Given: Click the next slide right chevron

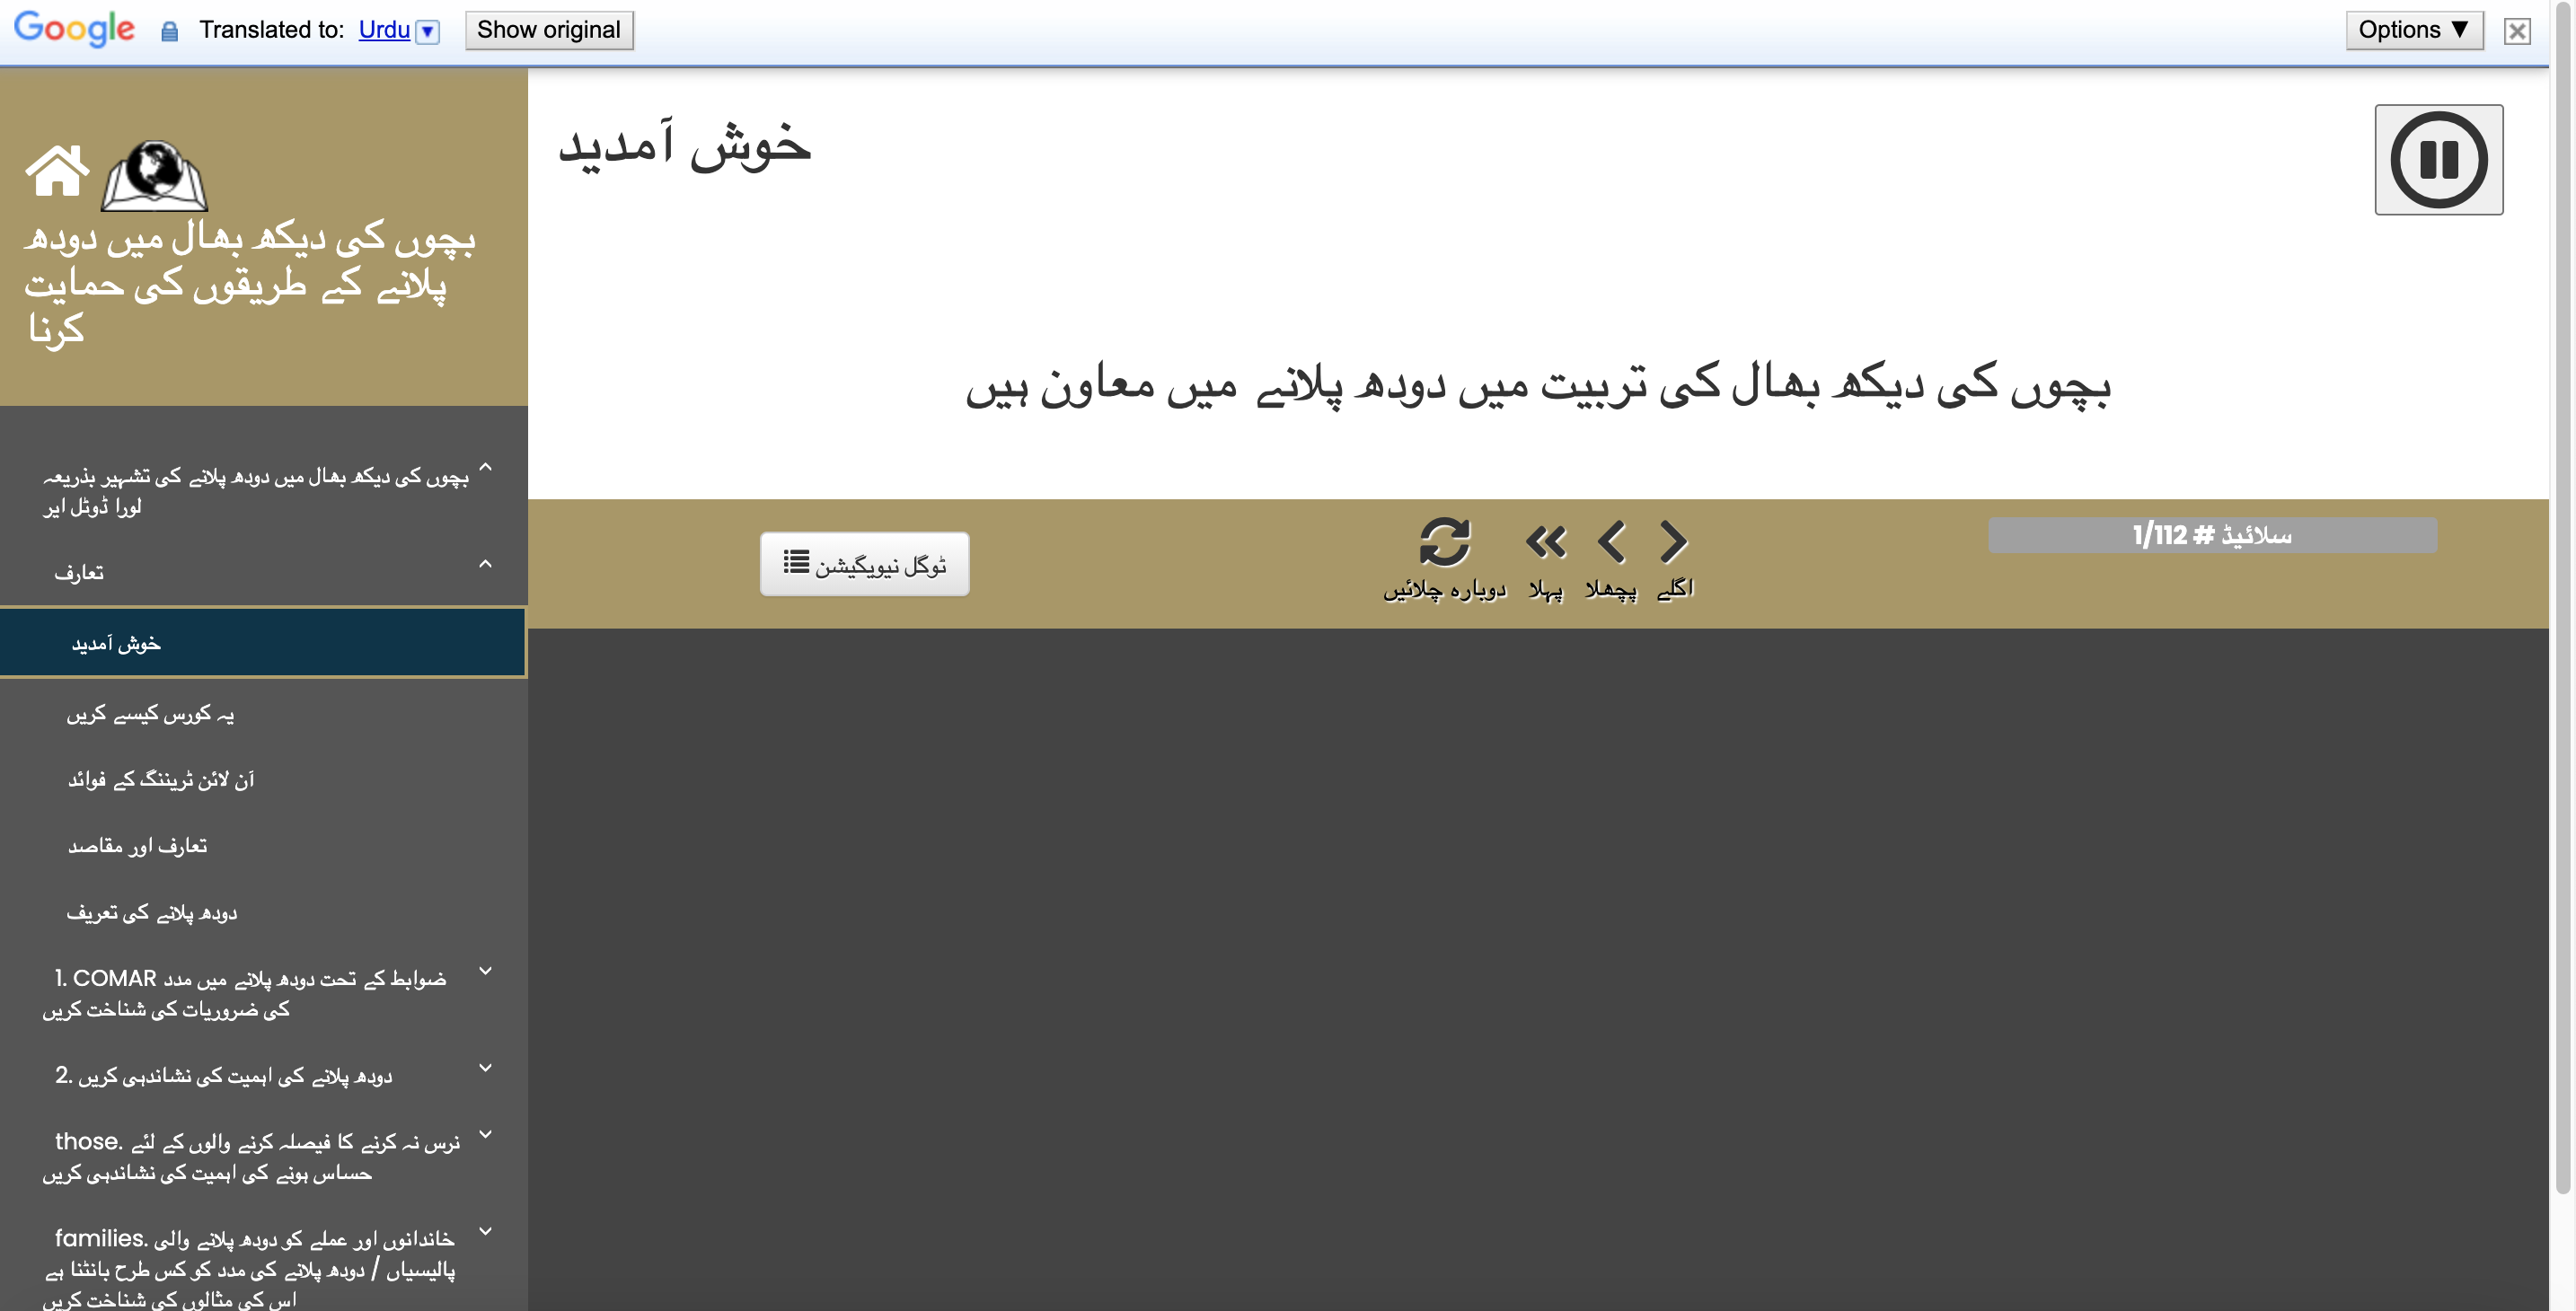Looking at the screenshot, I should pos(1673,543).
